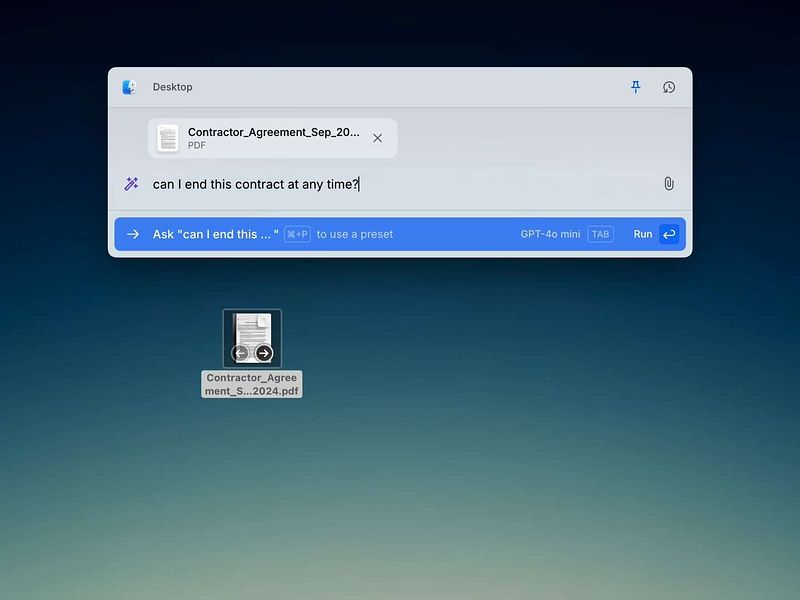The width and height of the screenshot is (800, 600).
Task: Focus the prompt text field
Action: 398,184
